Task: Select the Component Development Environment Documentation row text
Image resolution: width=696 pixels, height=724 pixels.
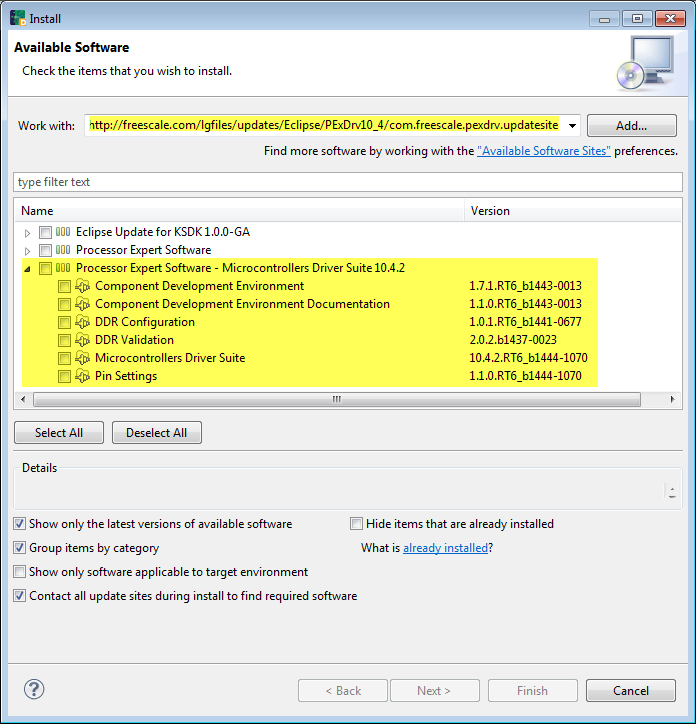Action: [x=242, y=304]
